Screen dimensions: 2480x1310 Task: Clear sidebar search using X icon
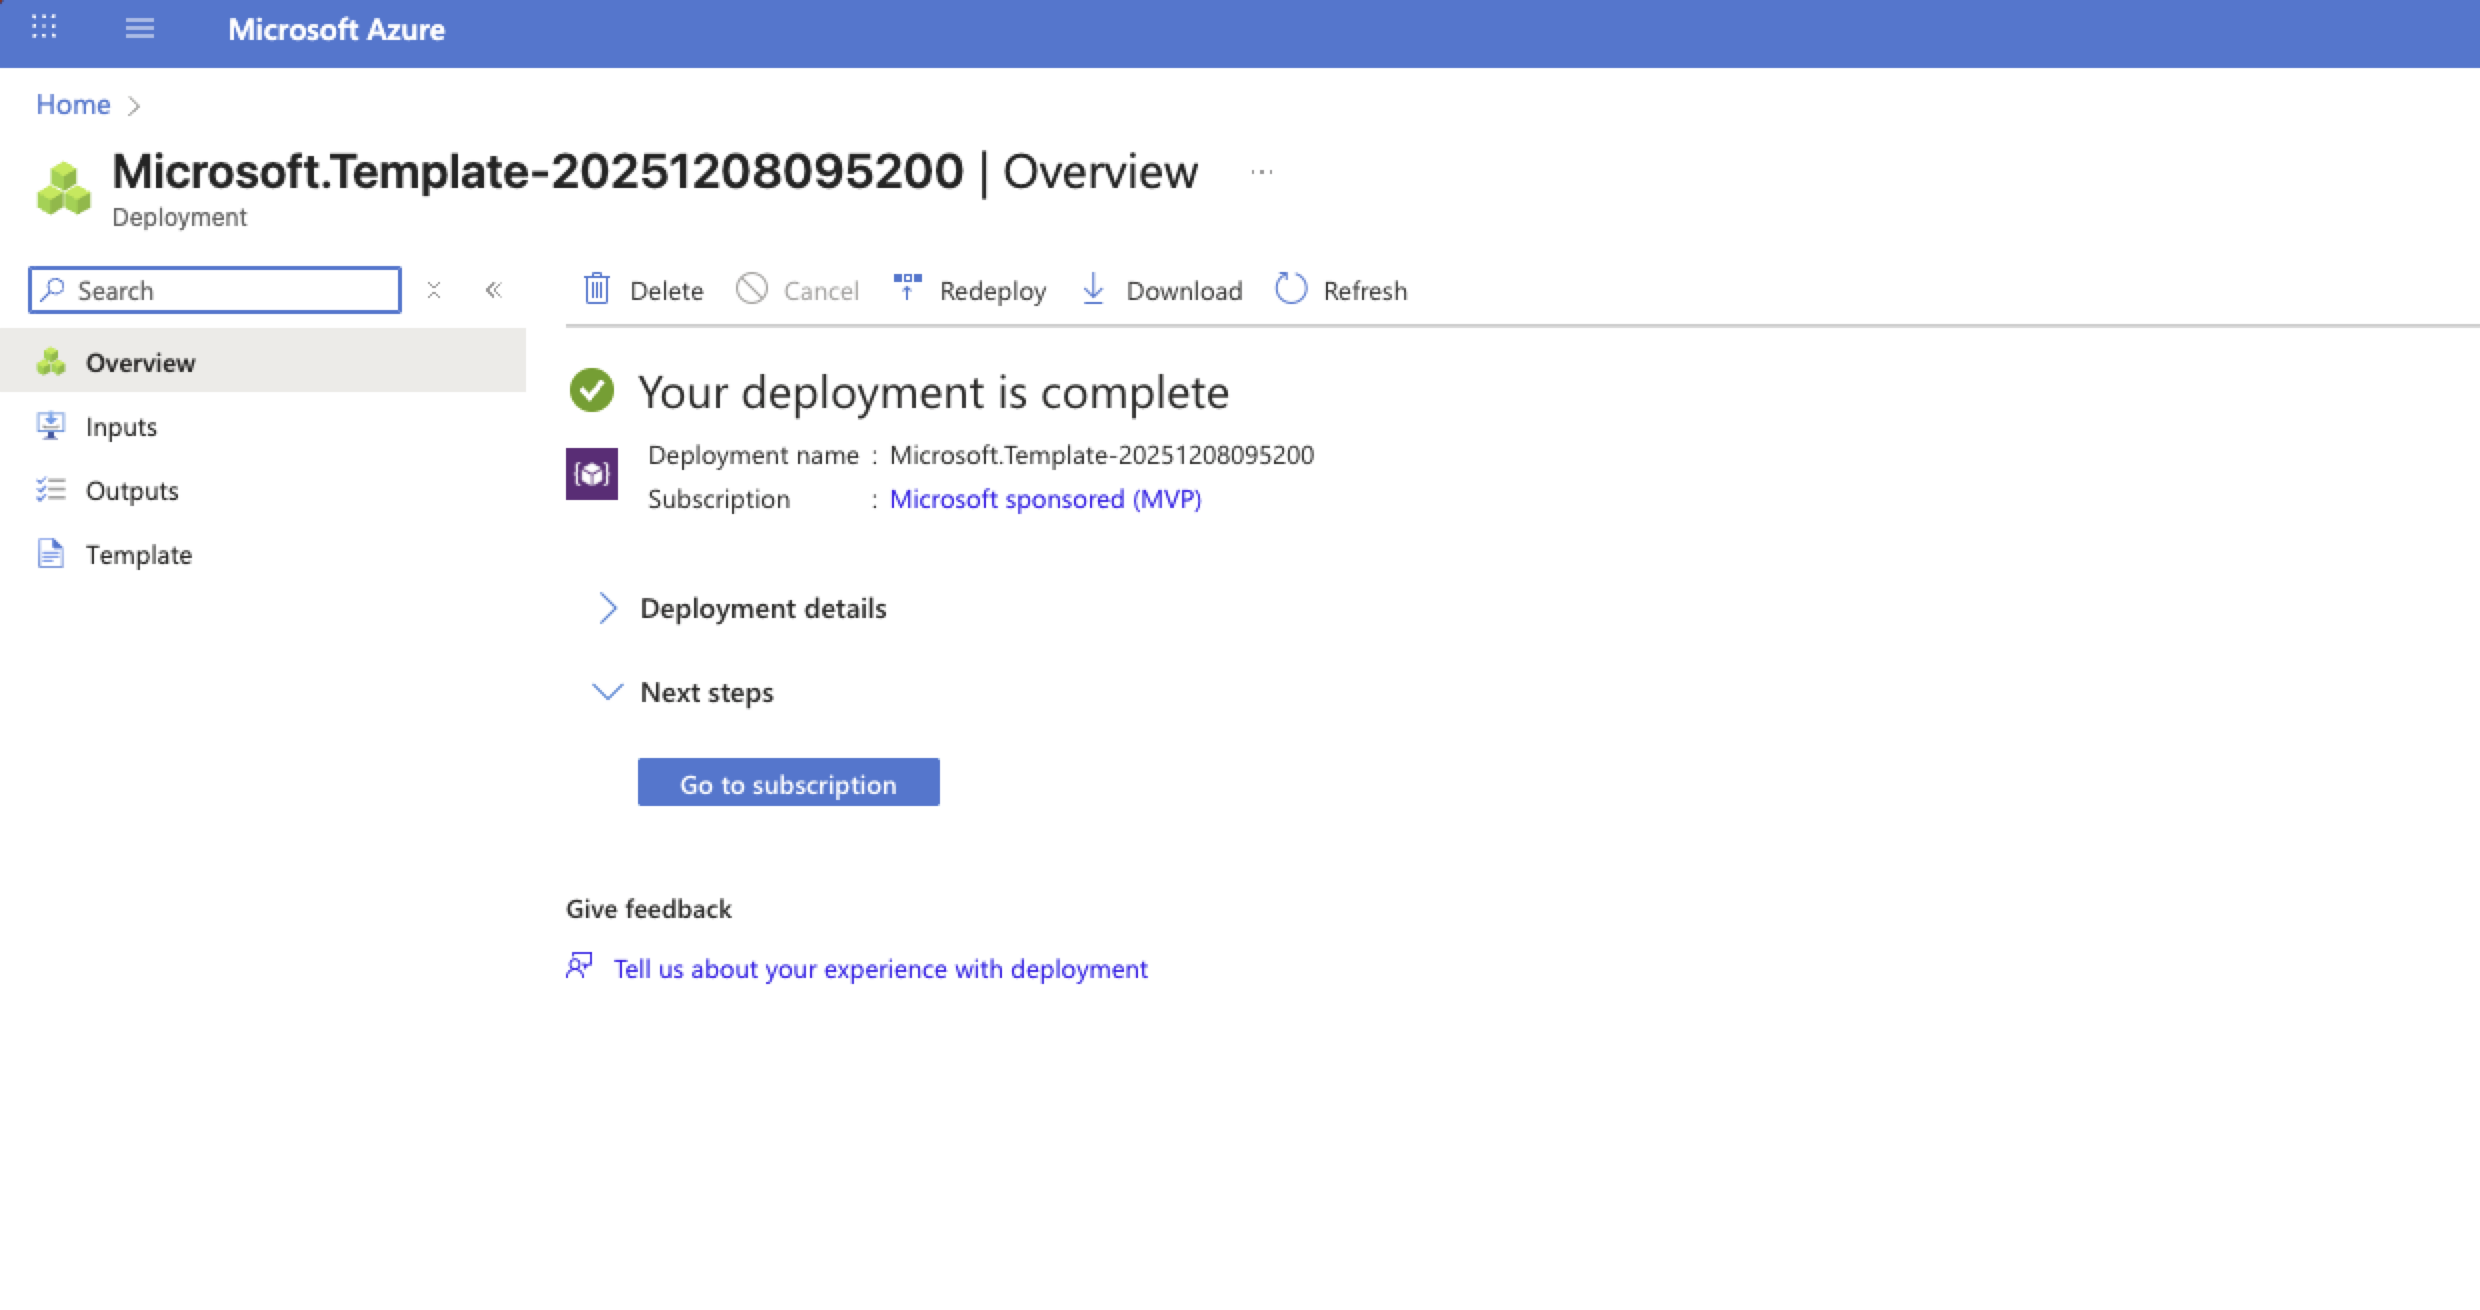tap(434, 290)
